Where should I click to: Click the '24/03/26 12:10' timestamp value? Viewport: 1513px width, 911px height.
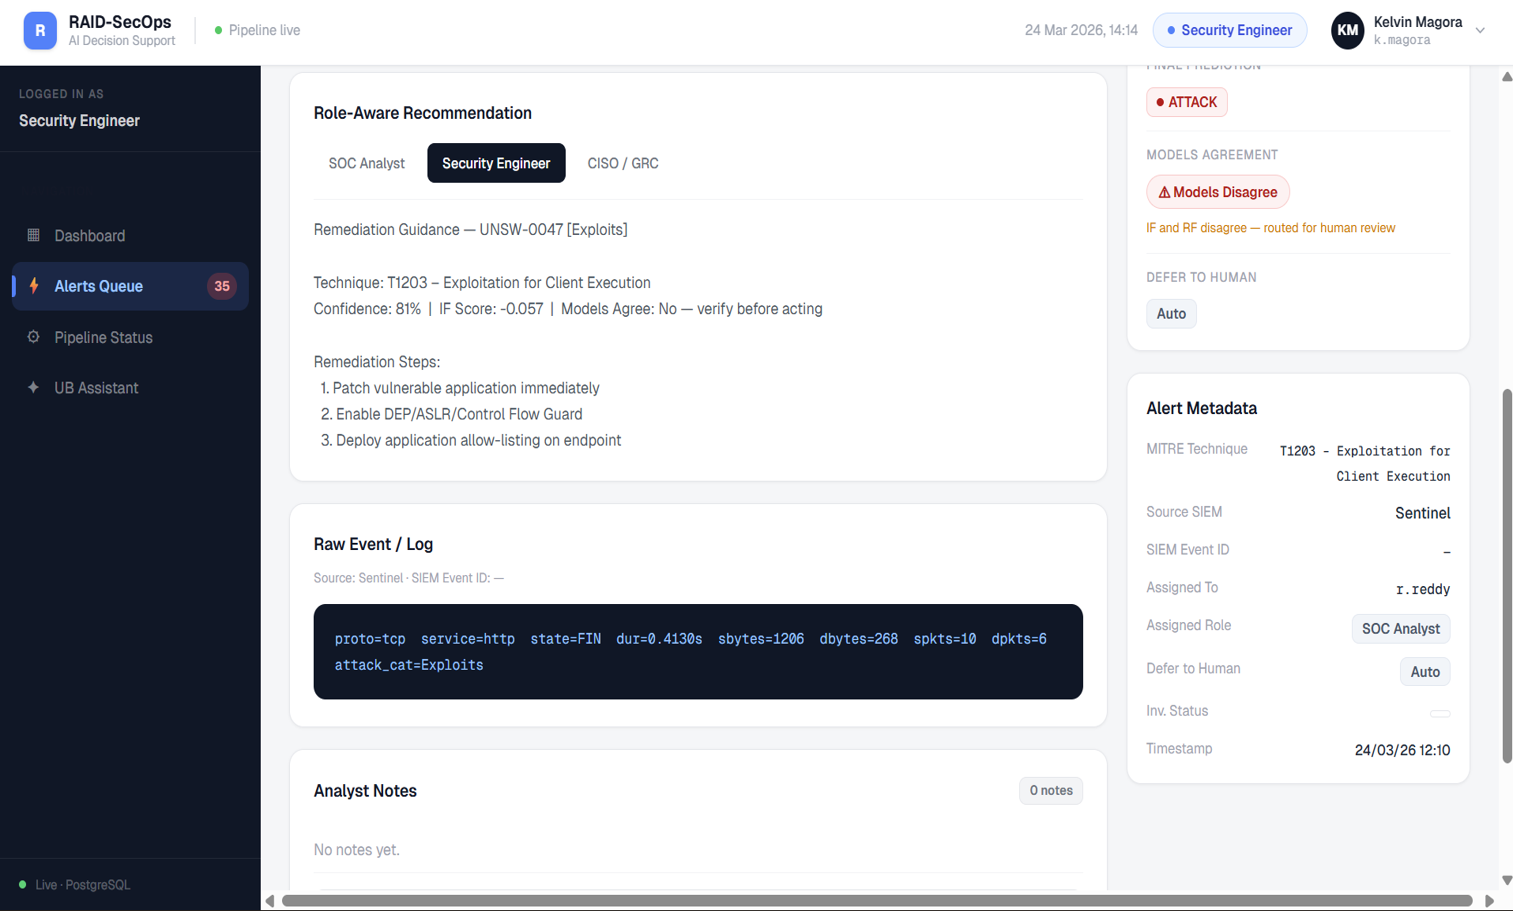click(1402, 750)
